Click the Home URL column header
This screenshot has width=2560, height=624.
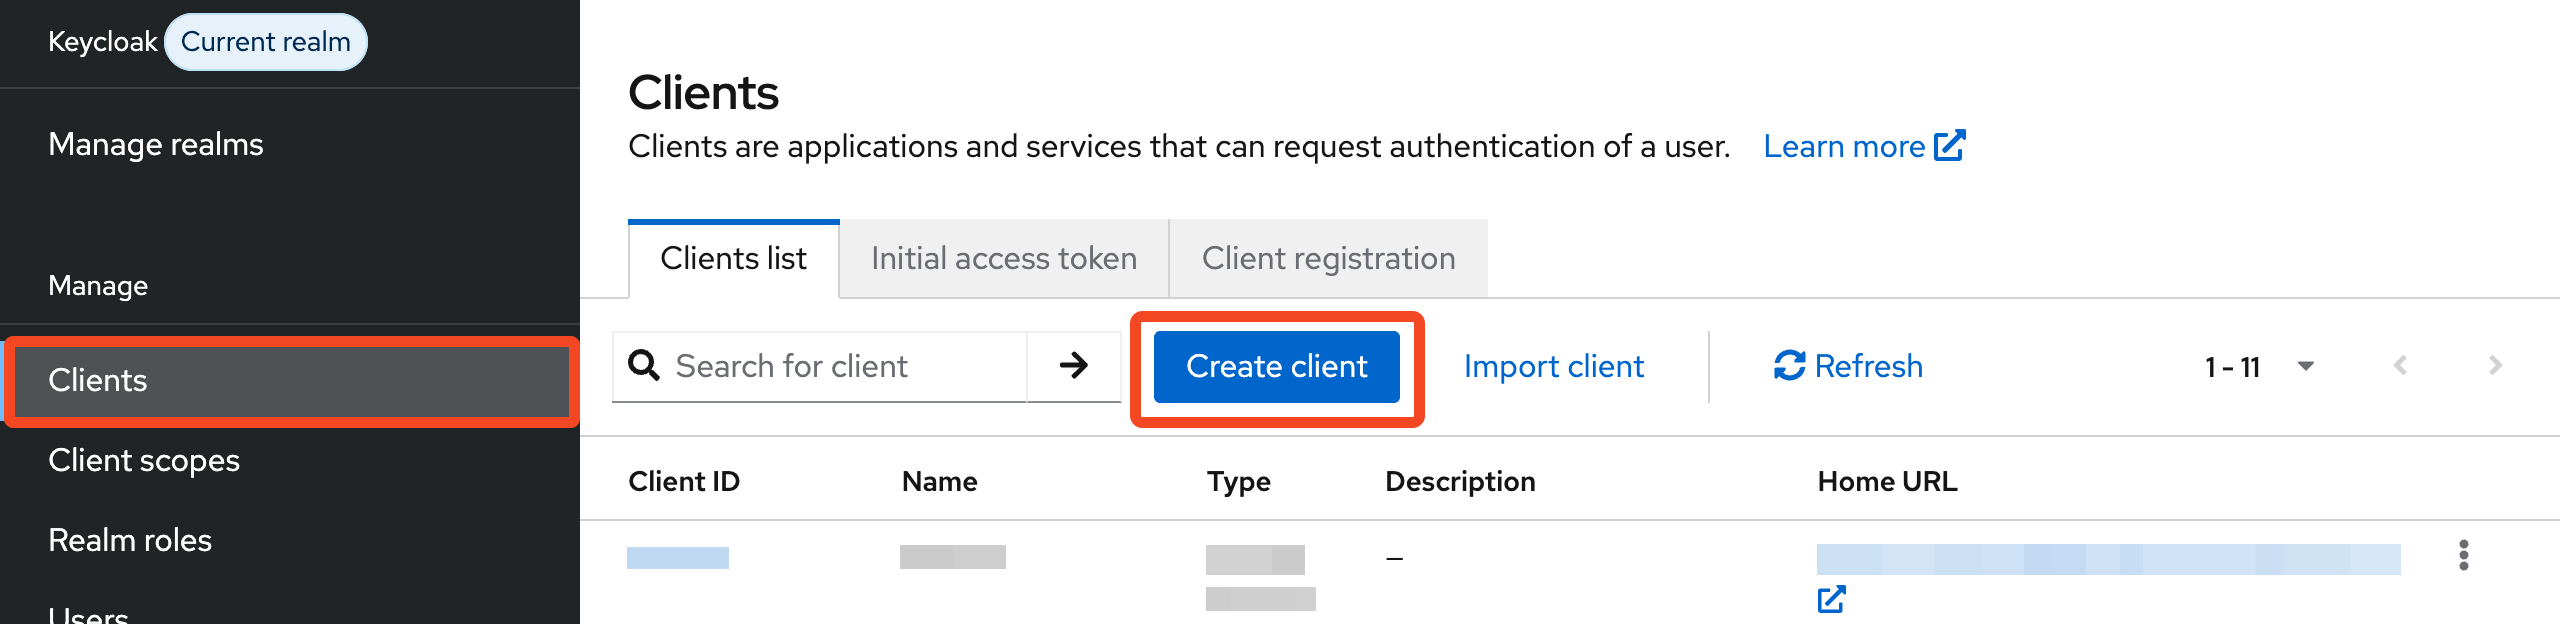[1887, 482]
